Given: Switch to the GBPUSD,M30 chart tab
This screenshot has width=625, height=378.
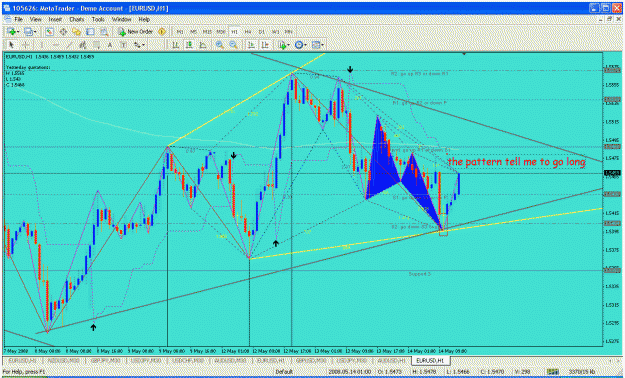Looking at the screenshot, I should coord(311,361).
